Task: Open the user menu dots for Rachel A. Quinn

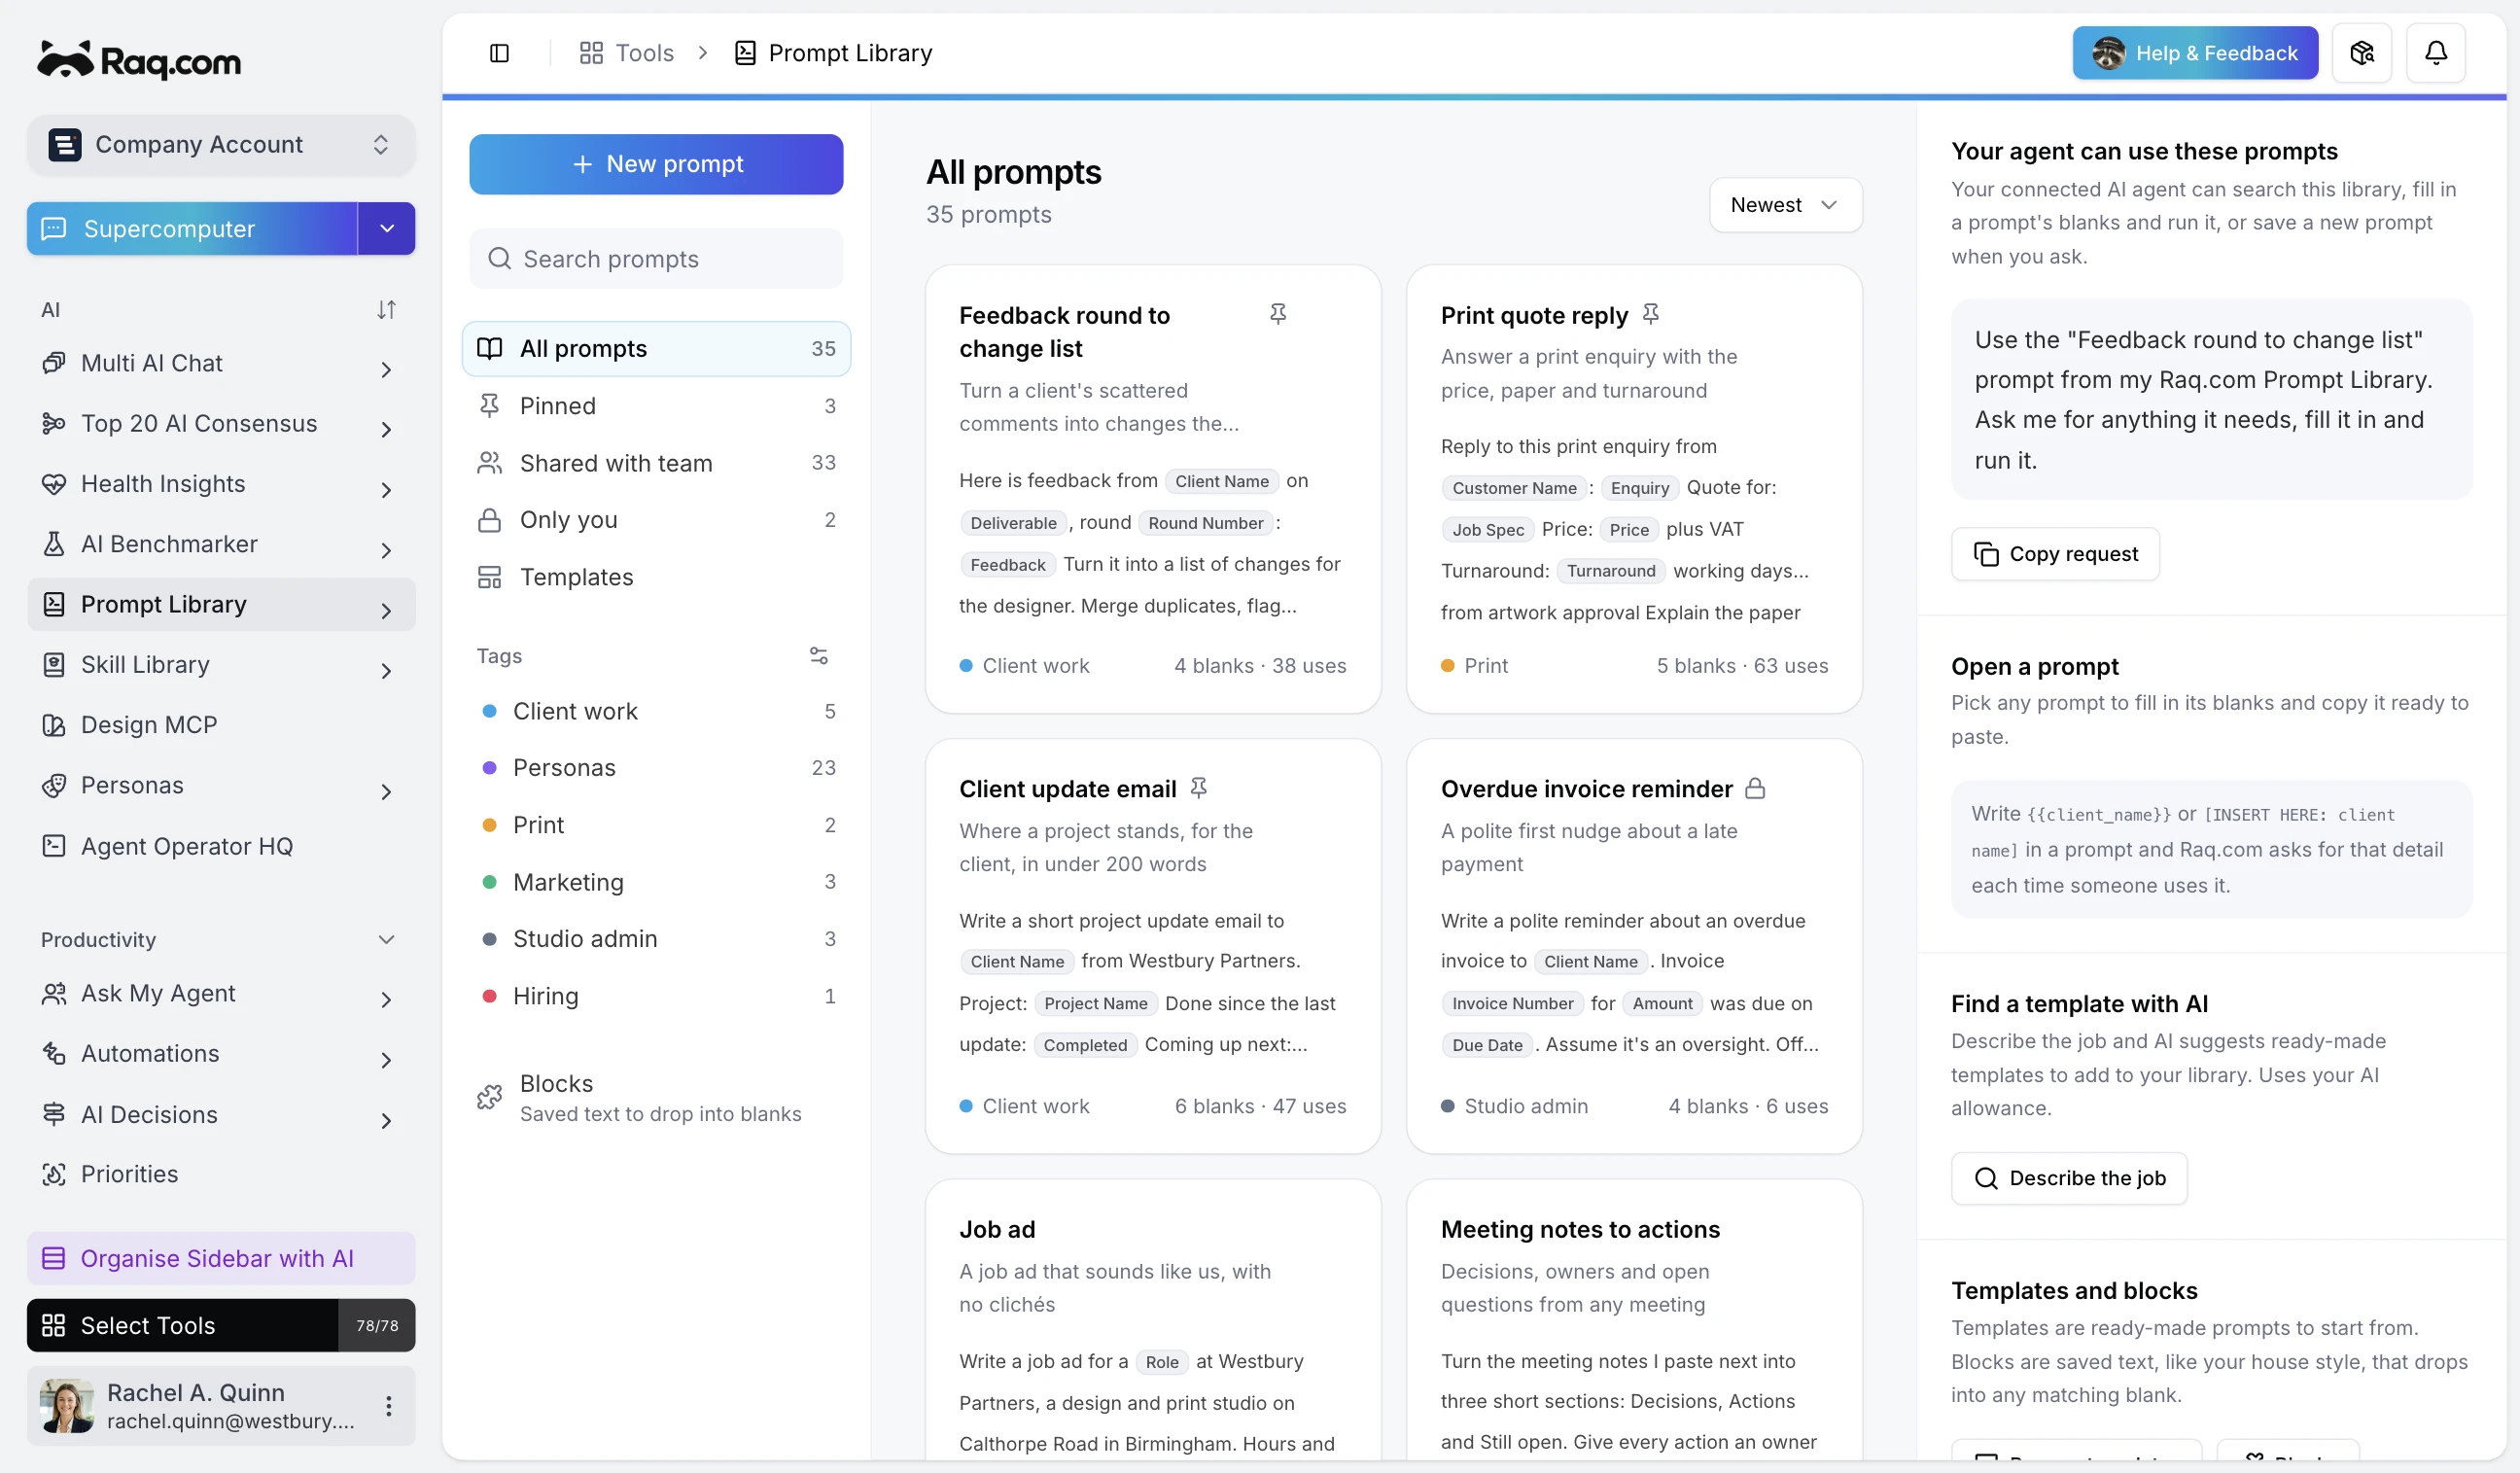Action: (388, 1405)
